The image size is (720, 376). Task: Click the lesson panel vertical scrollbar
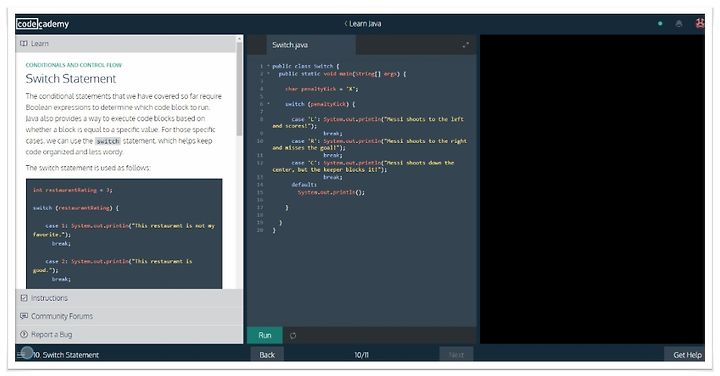click(x=239, y=90)
